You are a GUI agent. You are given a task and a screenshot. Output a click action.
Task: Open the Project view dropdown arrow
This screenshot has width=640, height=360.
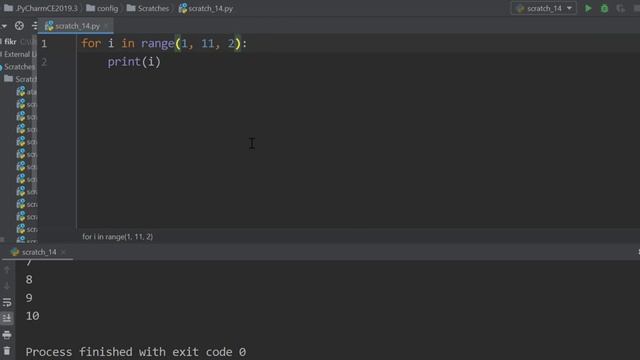pyautogui.click(x=4, y=26)
